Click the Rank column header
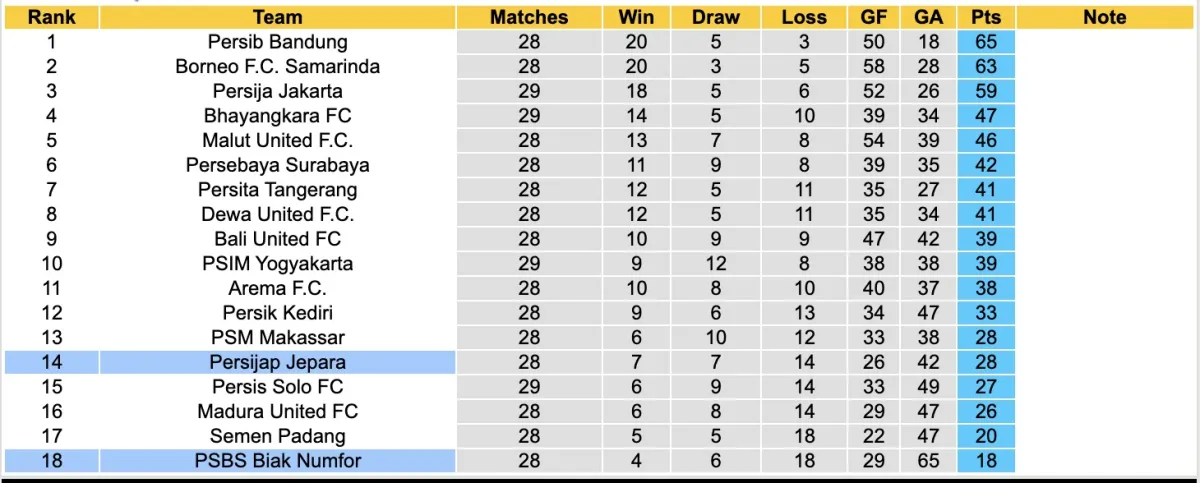This screenshot has width=1200, height=483. [50, 17]
